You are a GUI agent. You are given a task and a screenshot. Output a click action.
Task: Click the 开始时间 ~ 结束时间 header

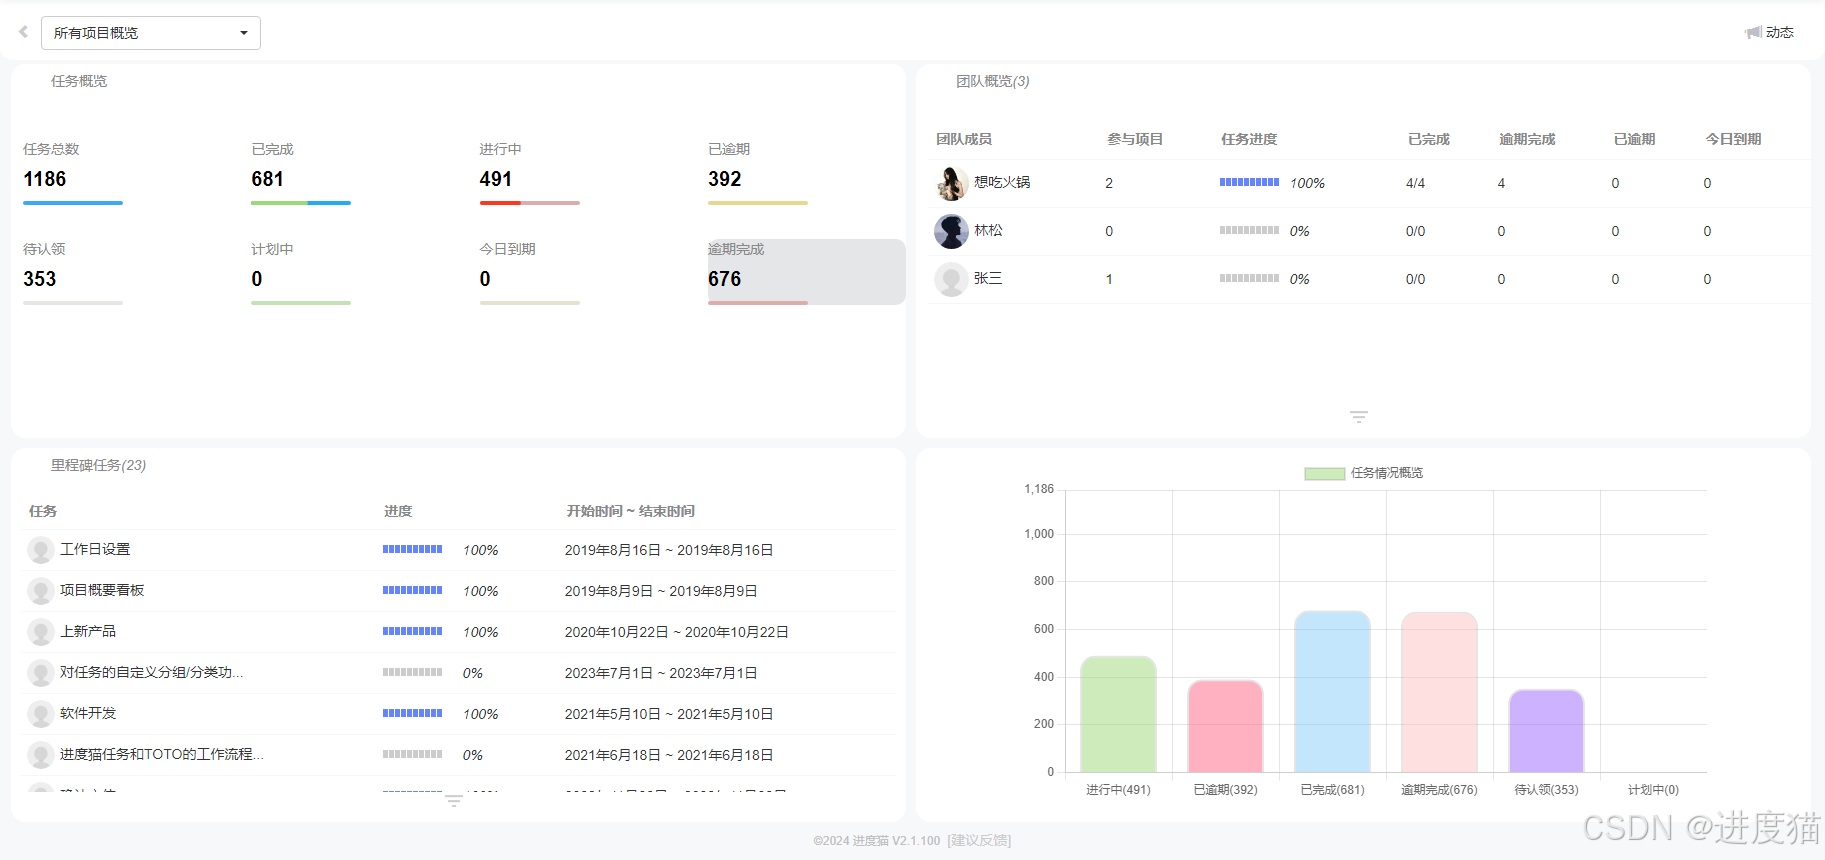pyautogui.click(x=631, y=511)
